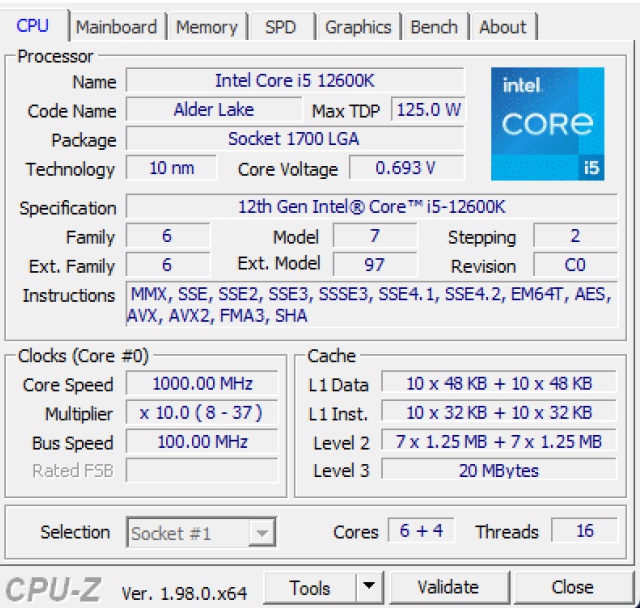
Task: Select the CPU tab
Action: coord(33,25)
